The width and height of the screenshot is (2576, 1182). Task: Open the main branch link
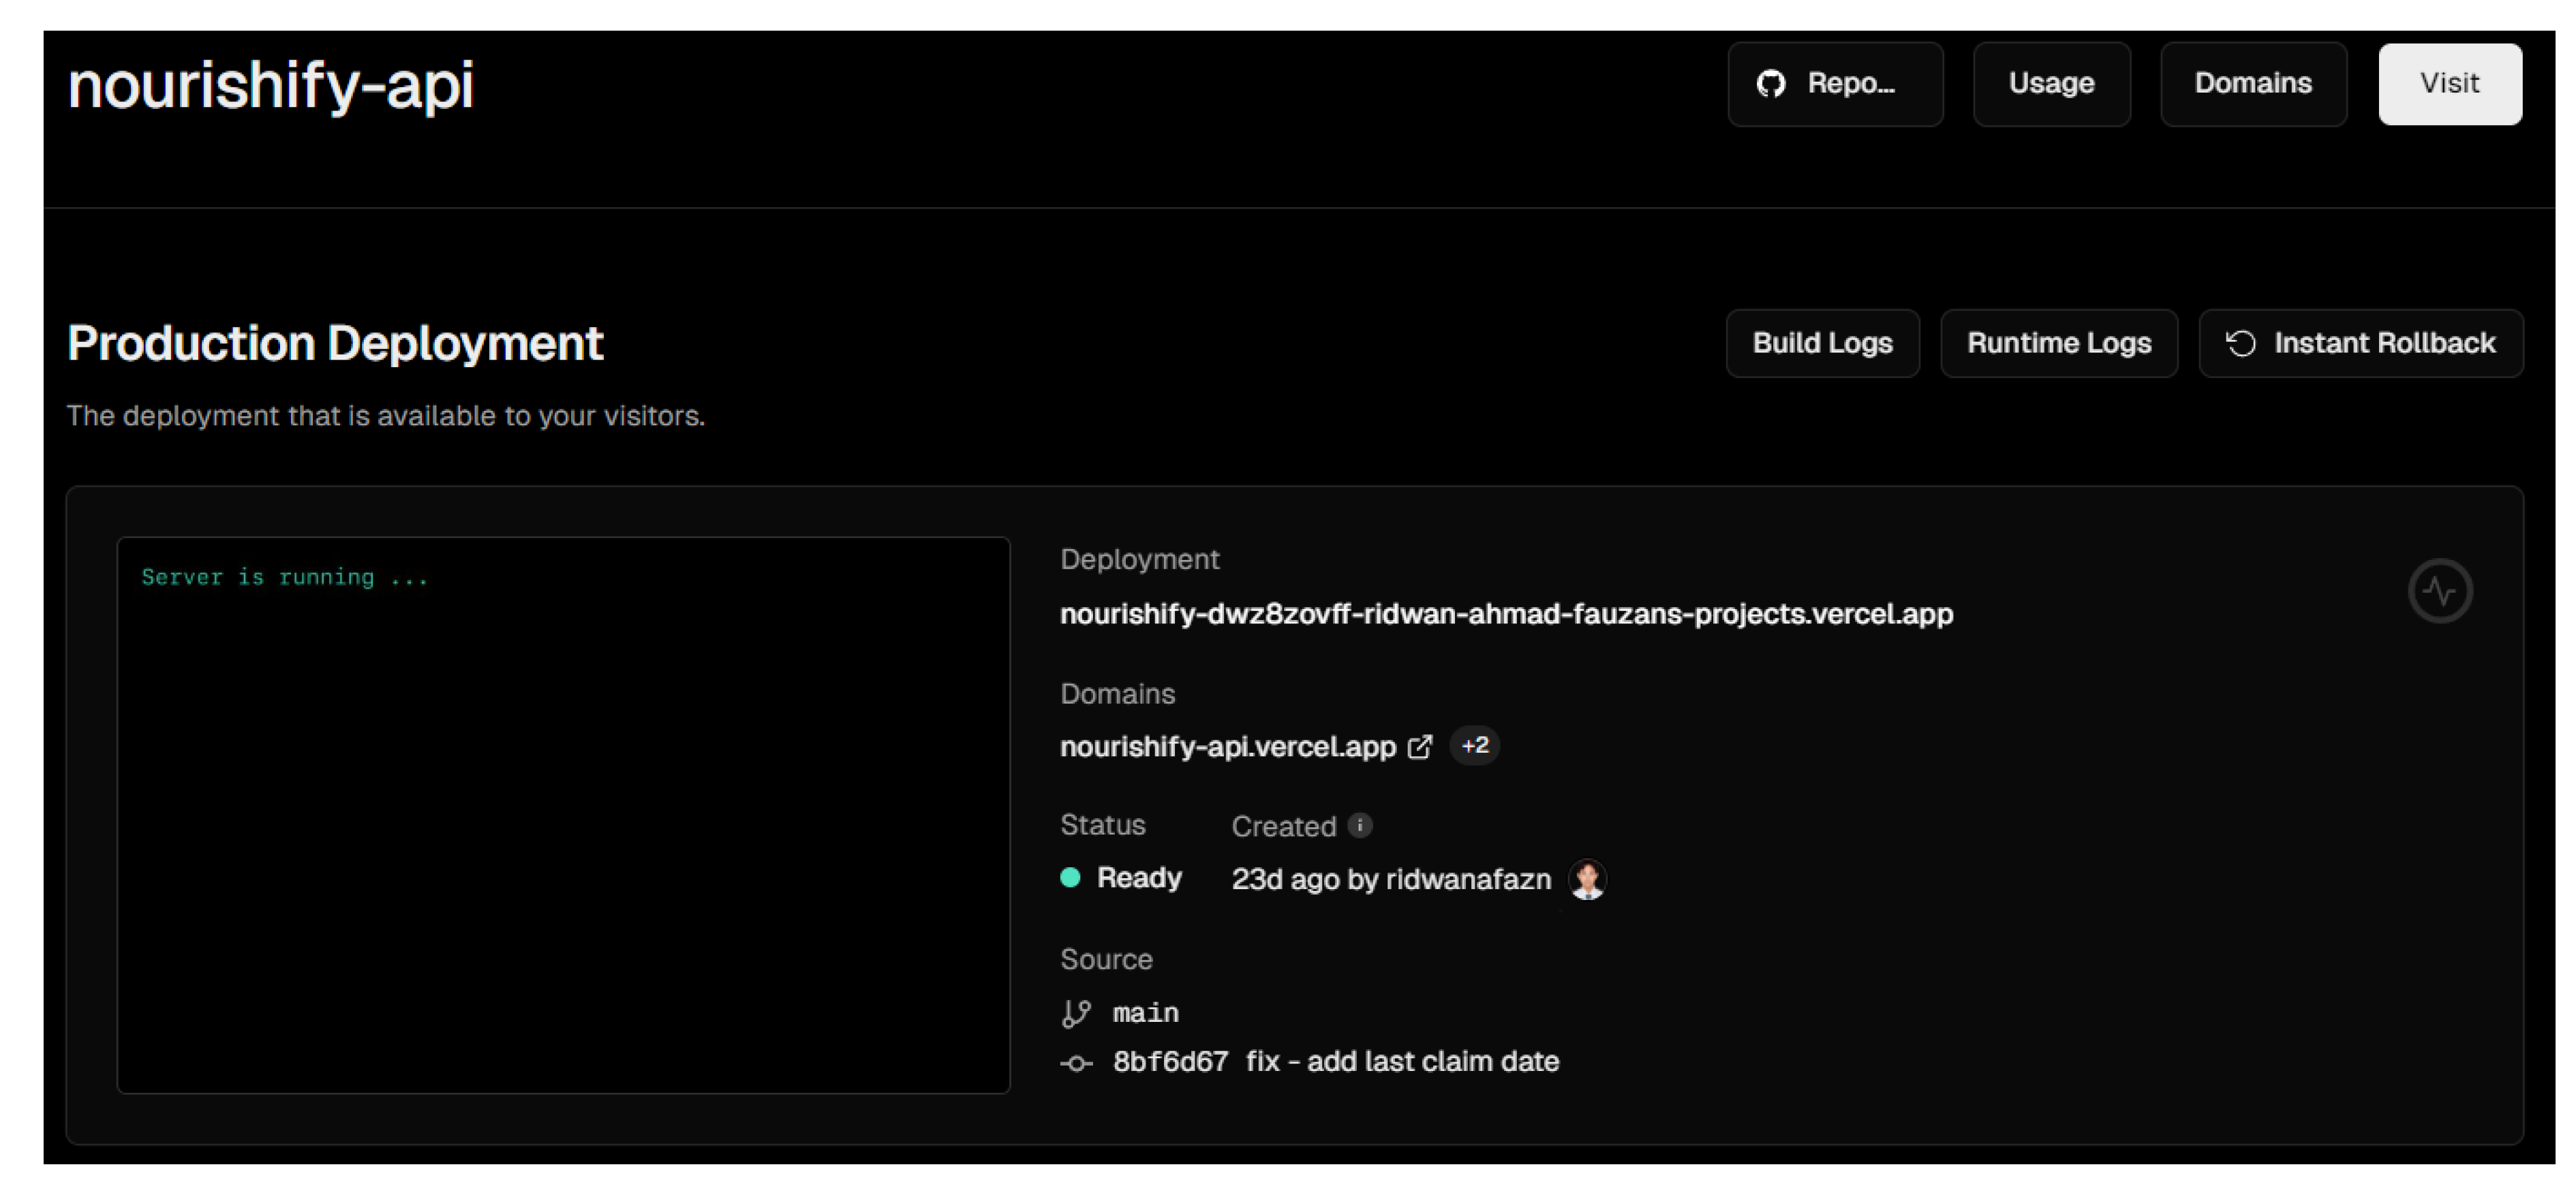pyautogui.click(x=1145, y=1013)
